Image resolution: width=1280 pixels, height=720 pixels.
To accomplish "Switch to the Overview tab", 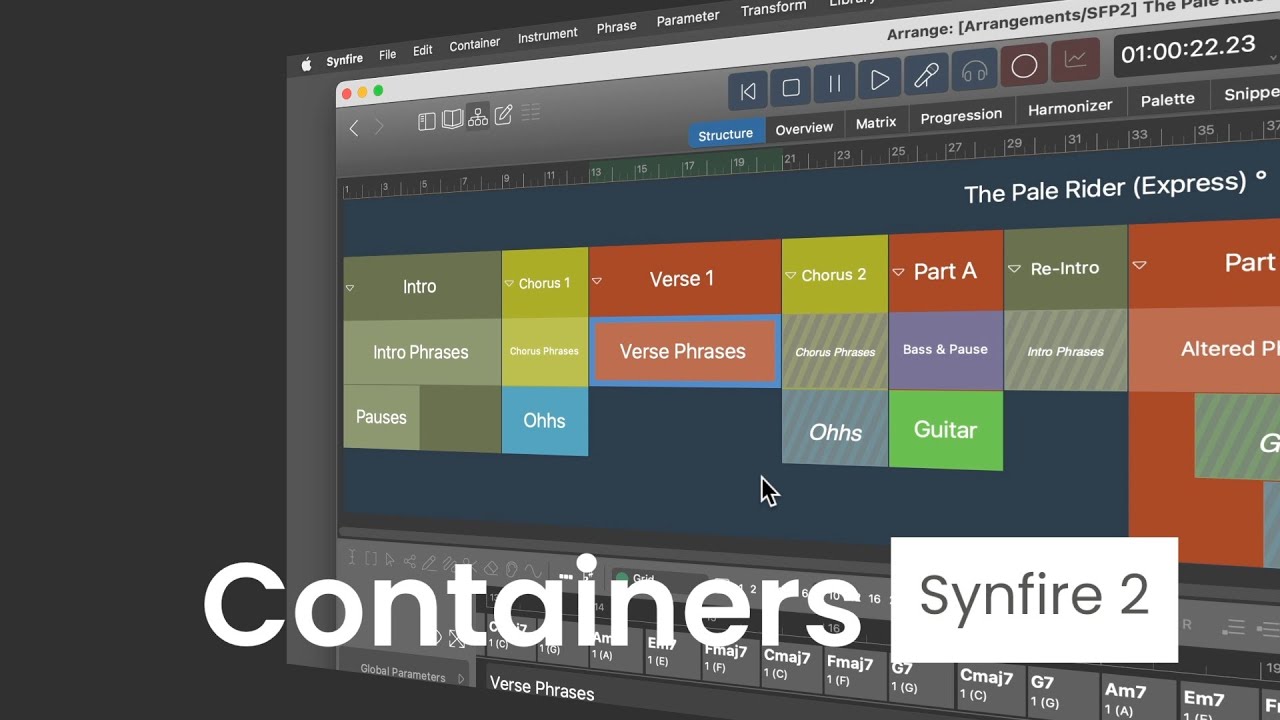I will [804, 128].
